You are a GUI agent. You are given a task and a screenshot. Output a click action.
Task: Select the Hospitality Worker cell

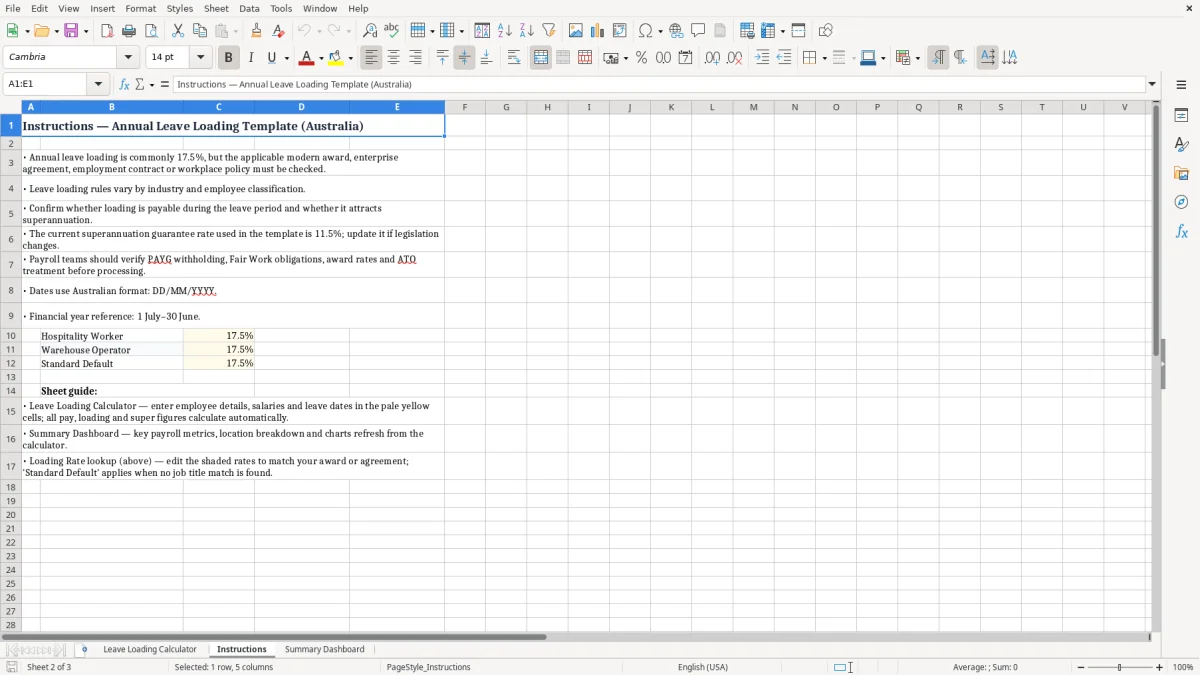coord(111,336)
